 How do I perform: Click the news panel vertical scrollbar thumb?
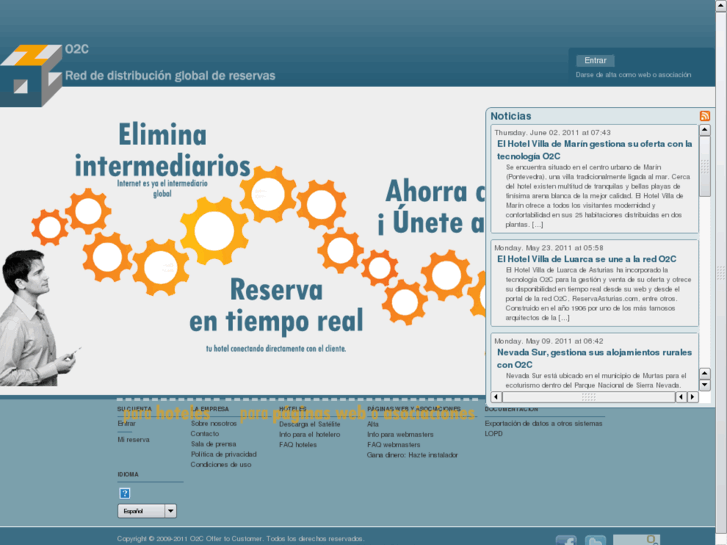pos(705,167)
